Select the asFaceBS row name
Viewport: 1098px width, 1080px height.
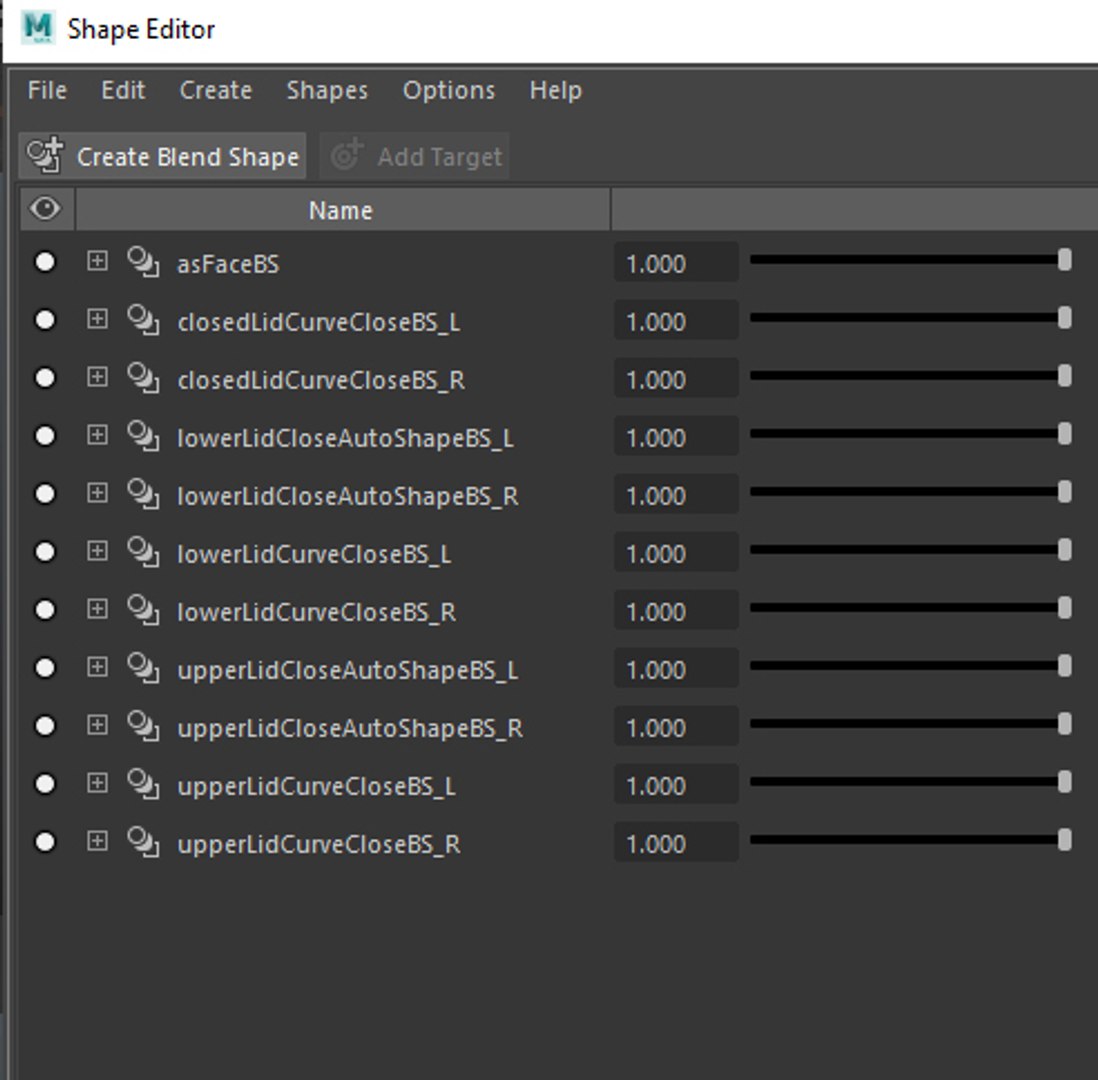(x=228, y=264)
